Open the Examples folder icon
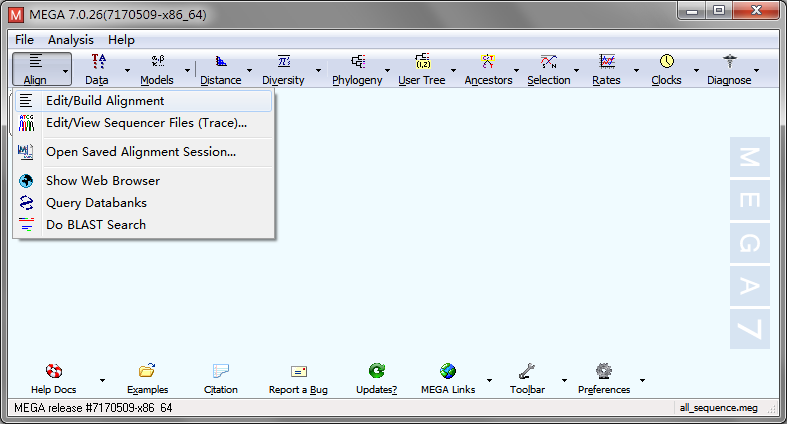 pos(147,371)
